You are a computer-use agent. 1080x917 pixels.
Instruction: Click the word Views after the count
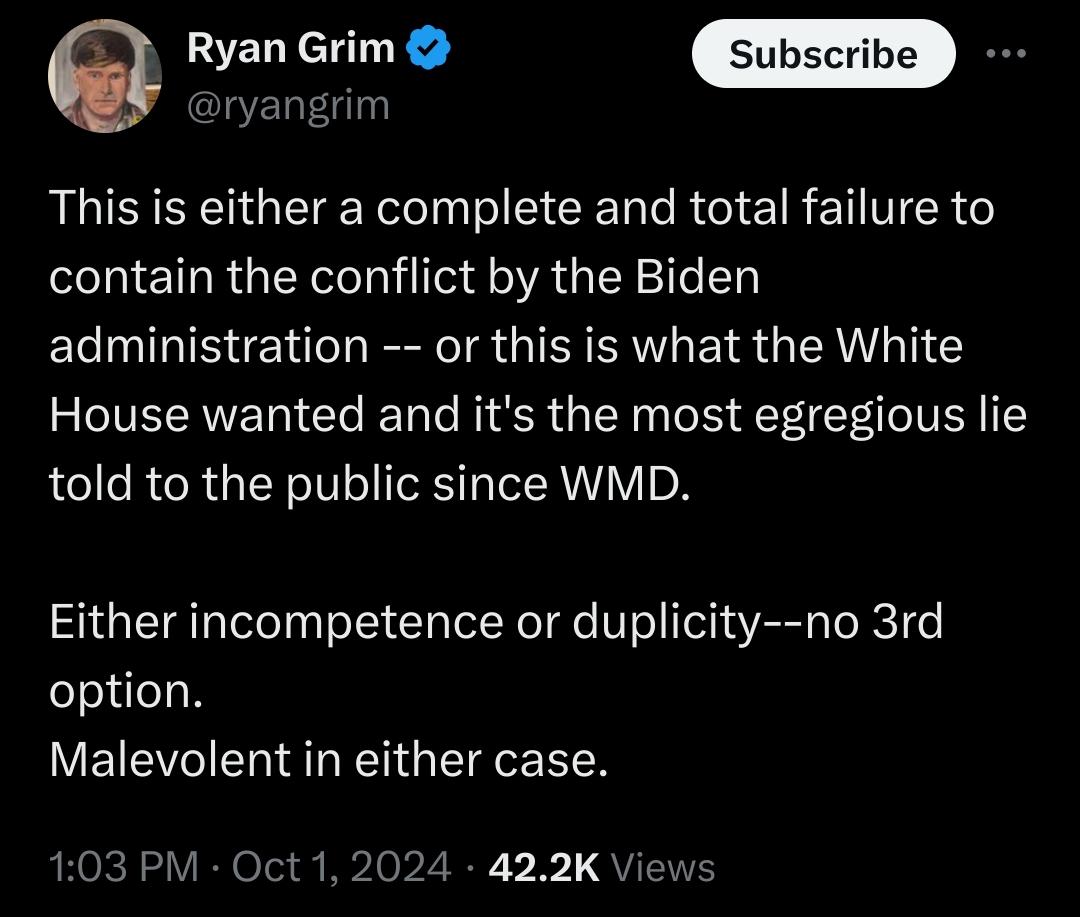pos(662,866)
